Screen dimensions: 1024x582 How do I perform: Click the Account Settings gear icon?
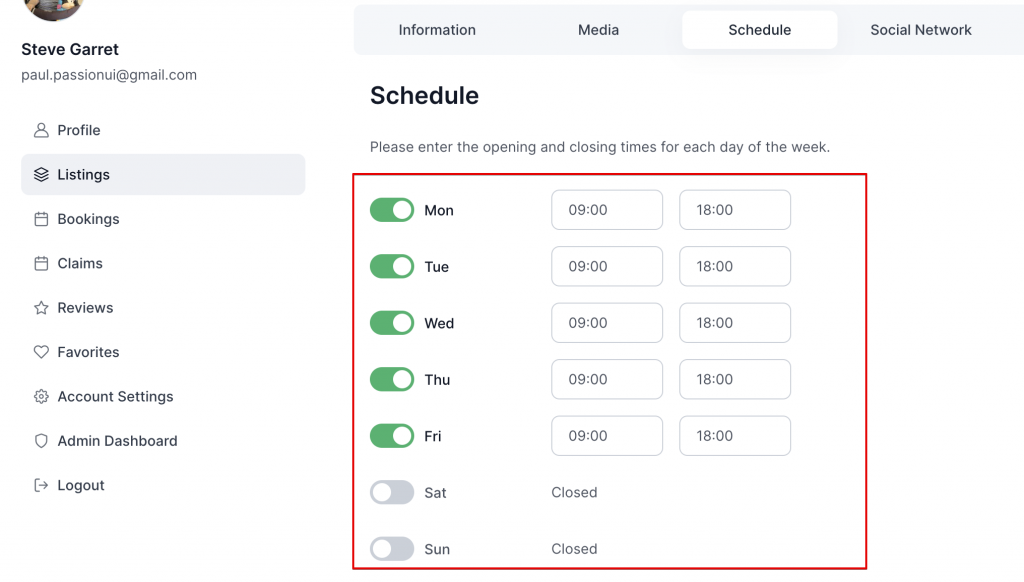[41, 396]
